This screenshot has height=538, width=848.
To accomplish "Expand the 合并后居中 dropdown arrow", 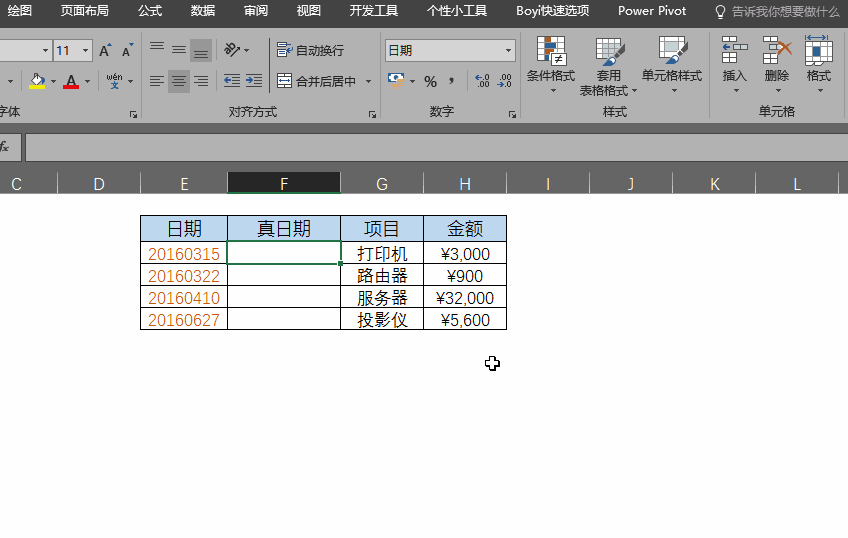I will point(368,82).
